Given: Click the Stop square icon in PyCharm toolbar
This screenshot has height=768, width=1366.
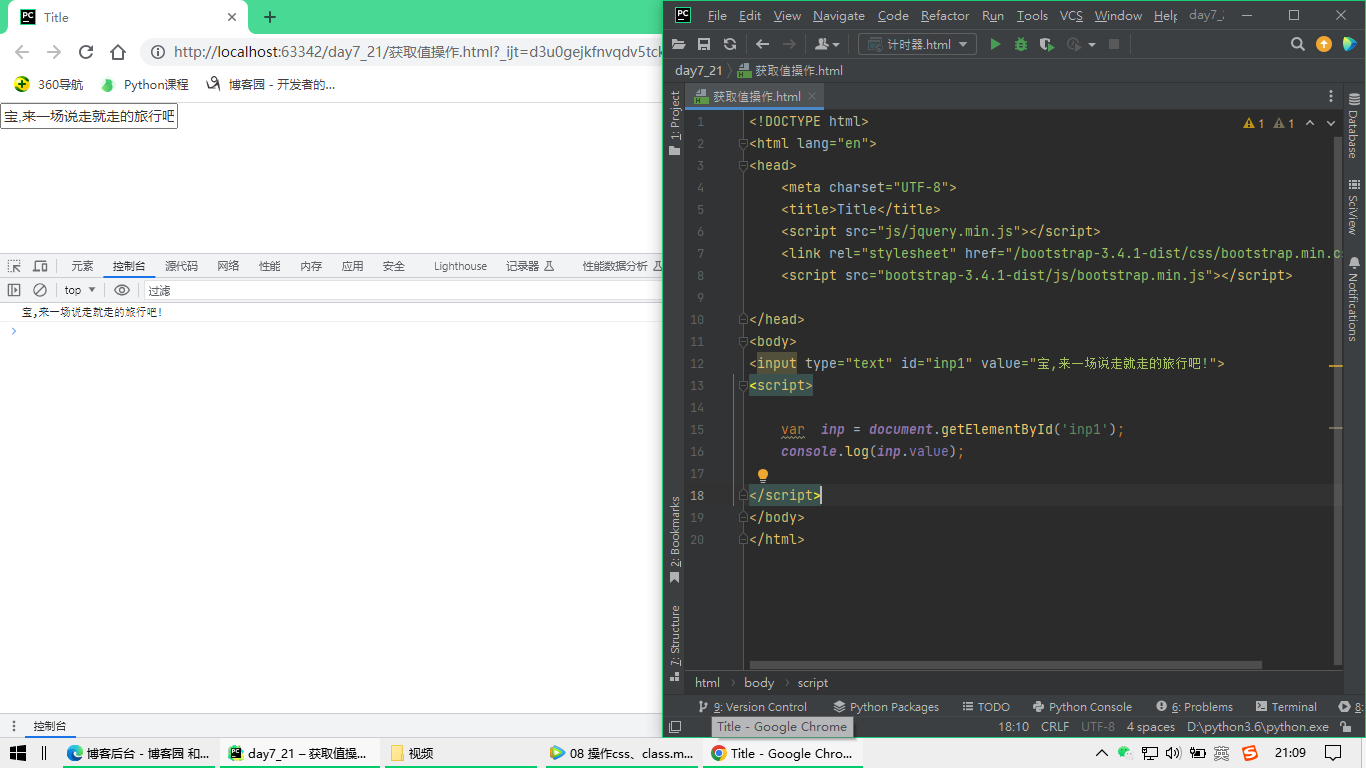Looking at the screenshot, I should click(x=1114, y=44).
